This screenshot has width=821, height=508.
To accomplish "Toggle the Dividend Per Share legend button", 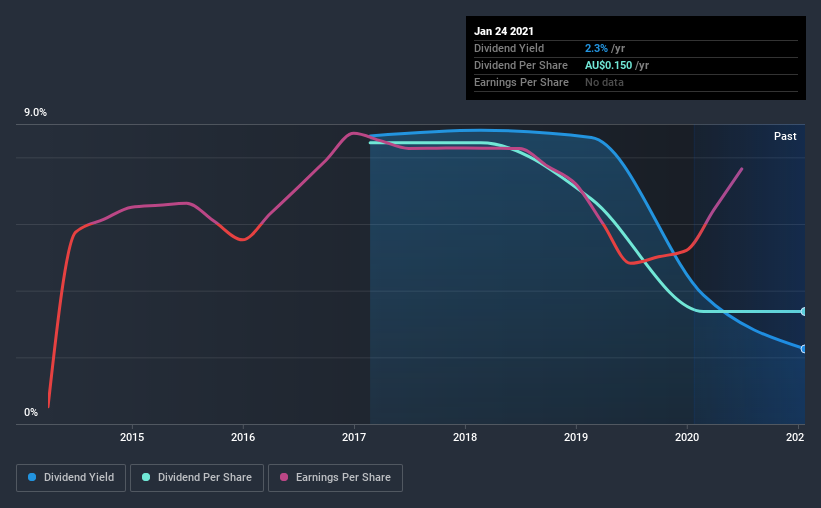I will (197, 478).
